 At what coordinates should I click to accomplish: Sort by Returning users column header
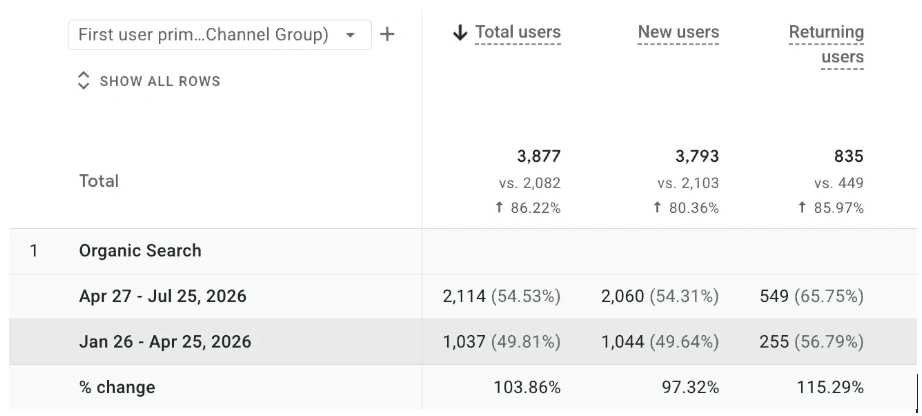[x=826, y=45]
